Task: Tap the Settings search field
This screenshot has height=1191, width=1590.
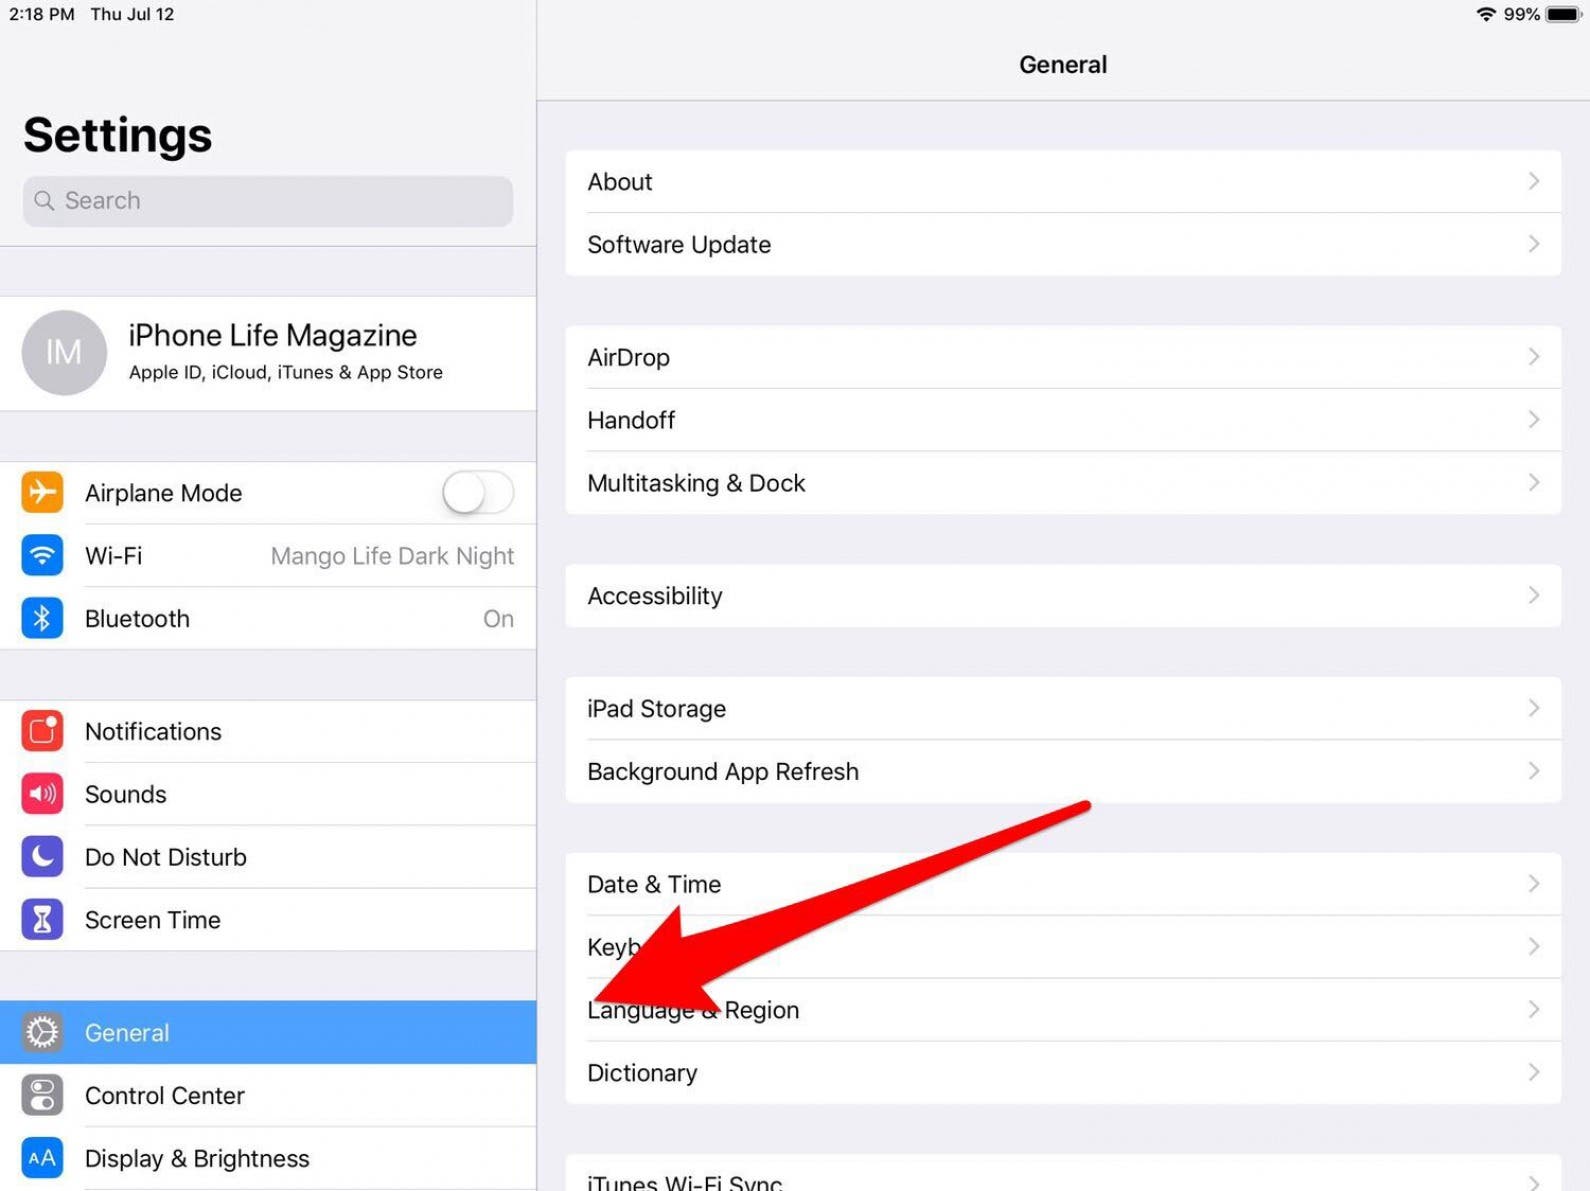Action: pyautogui.click(x=268, y=201)
